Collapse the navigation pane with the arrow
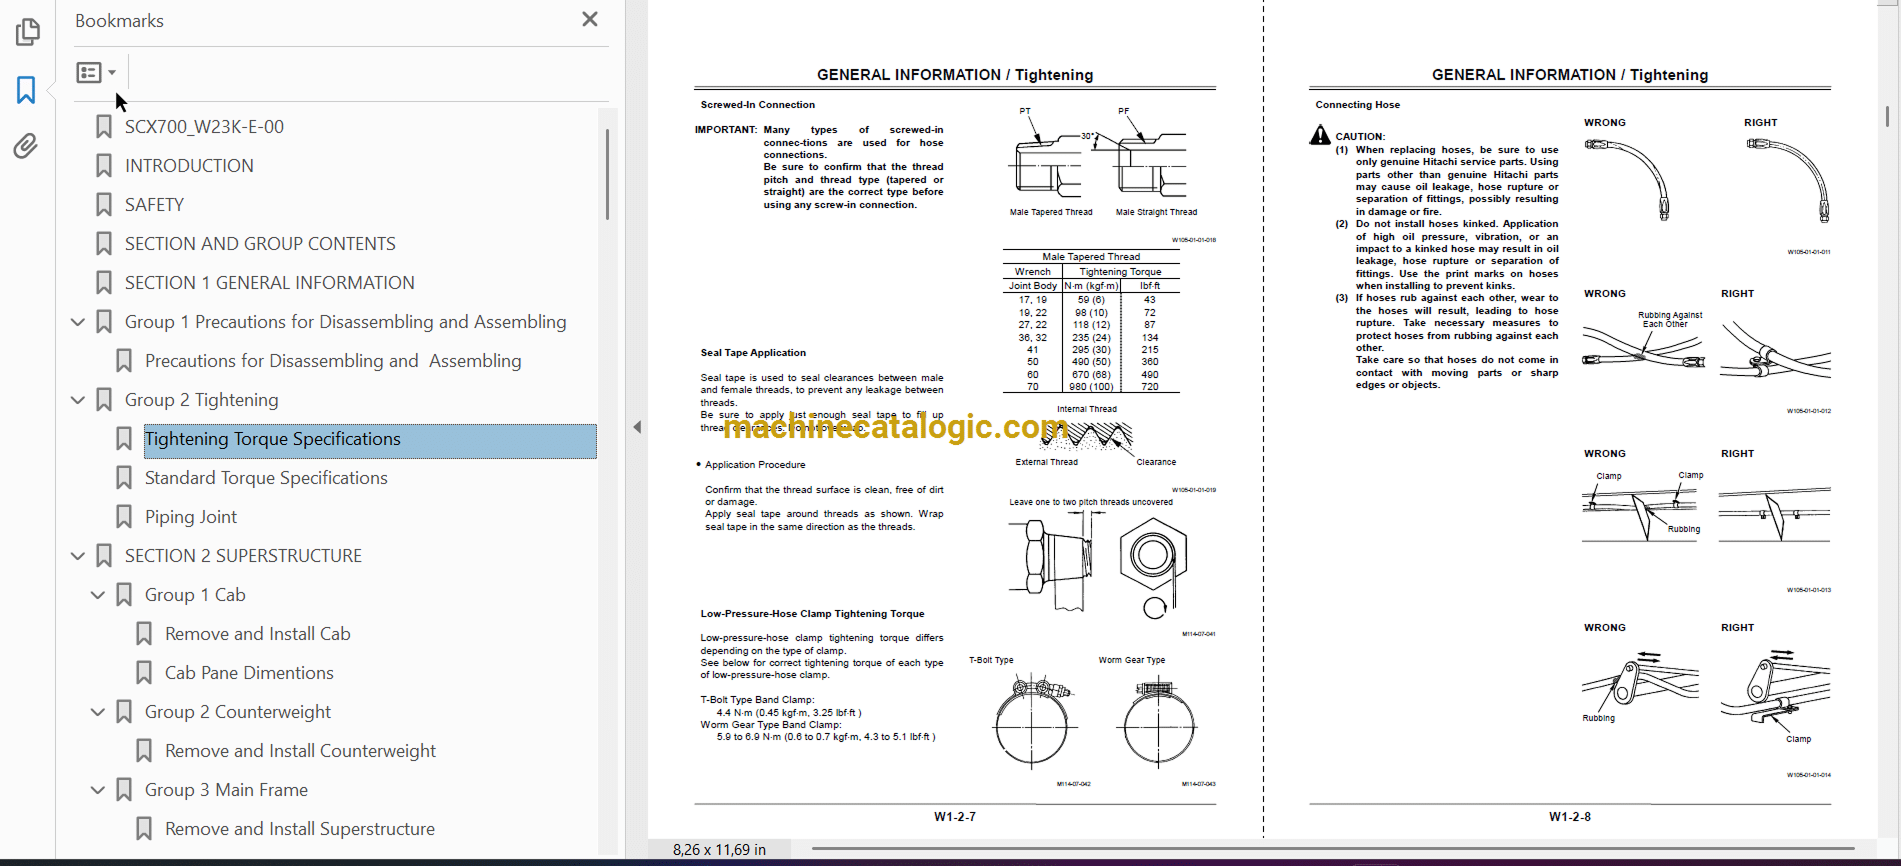 coord(637,427)
